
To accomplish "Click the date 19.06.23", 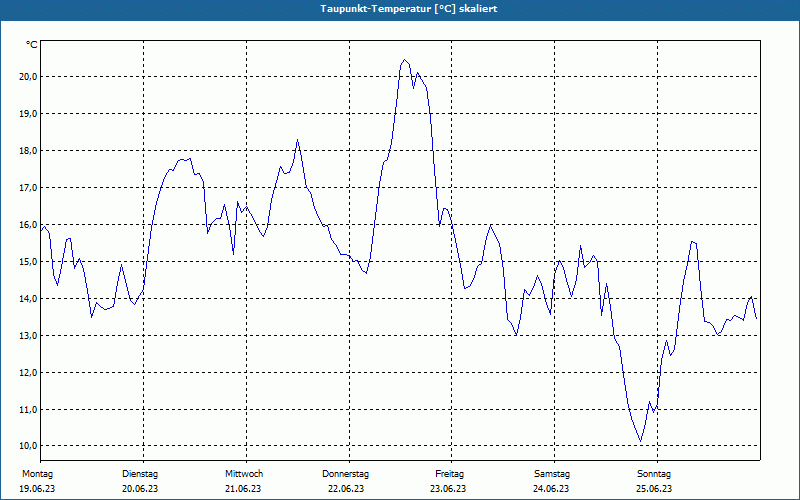I will pos(37,489).
